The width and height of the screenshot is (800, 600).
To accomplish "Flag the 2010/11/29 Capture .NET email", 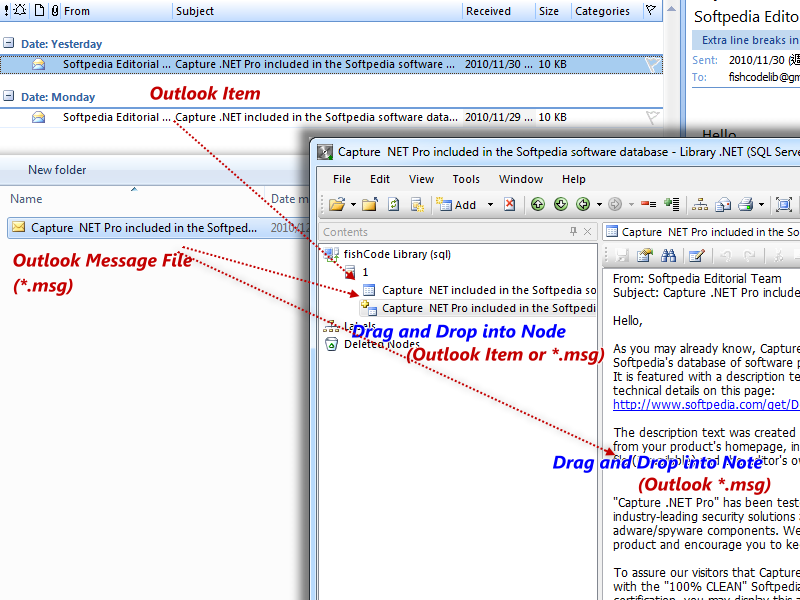I will click(653, 117).
